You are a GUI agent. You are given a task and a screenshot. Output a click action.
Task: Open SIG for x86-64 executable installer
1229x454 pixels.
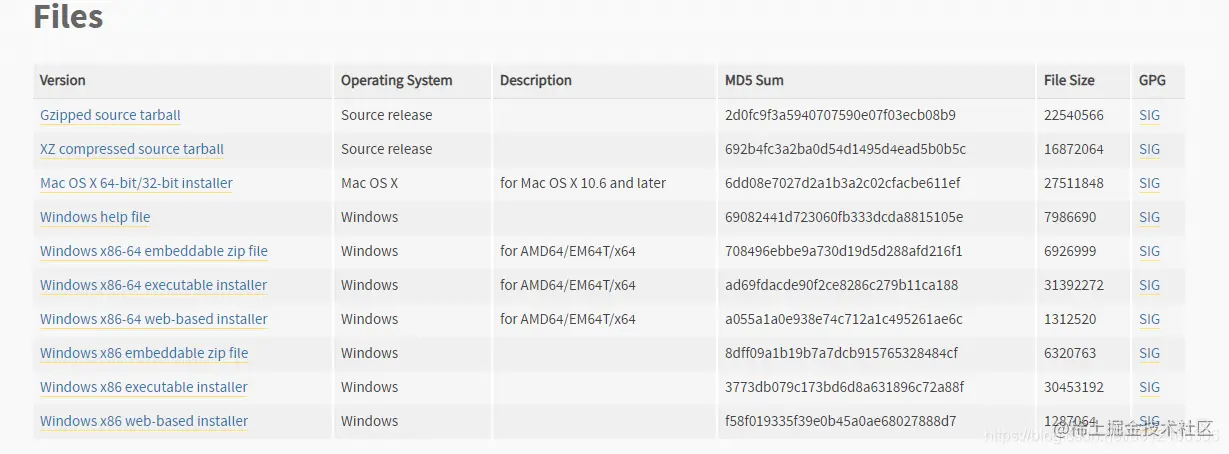(1149, 285)
